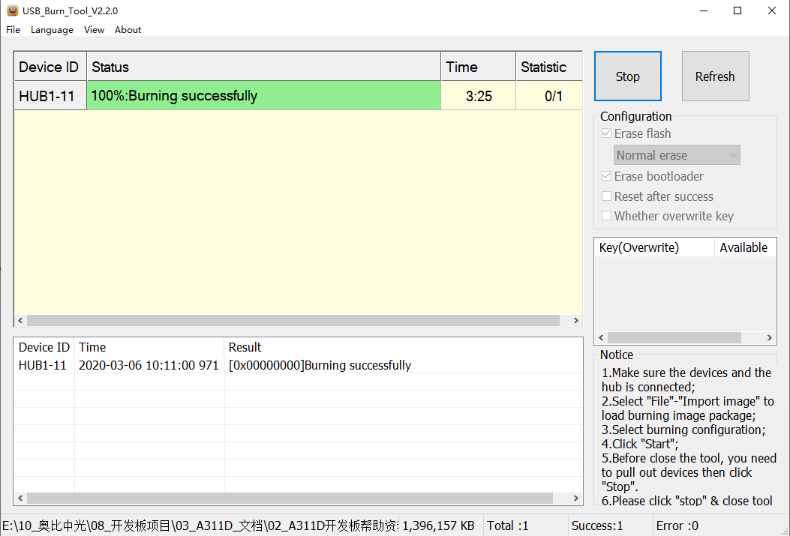Image resolution: width=790 pixels, height=536 pixels.
Task: Click the Statistic column header
Action: pos(549,67)
